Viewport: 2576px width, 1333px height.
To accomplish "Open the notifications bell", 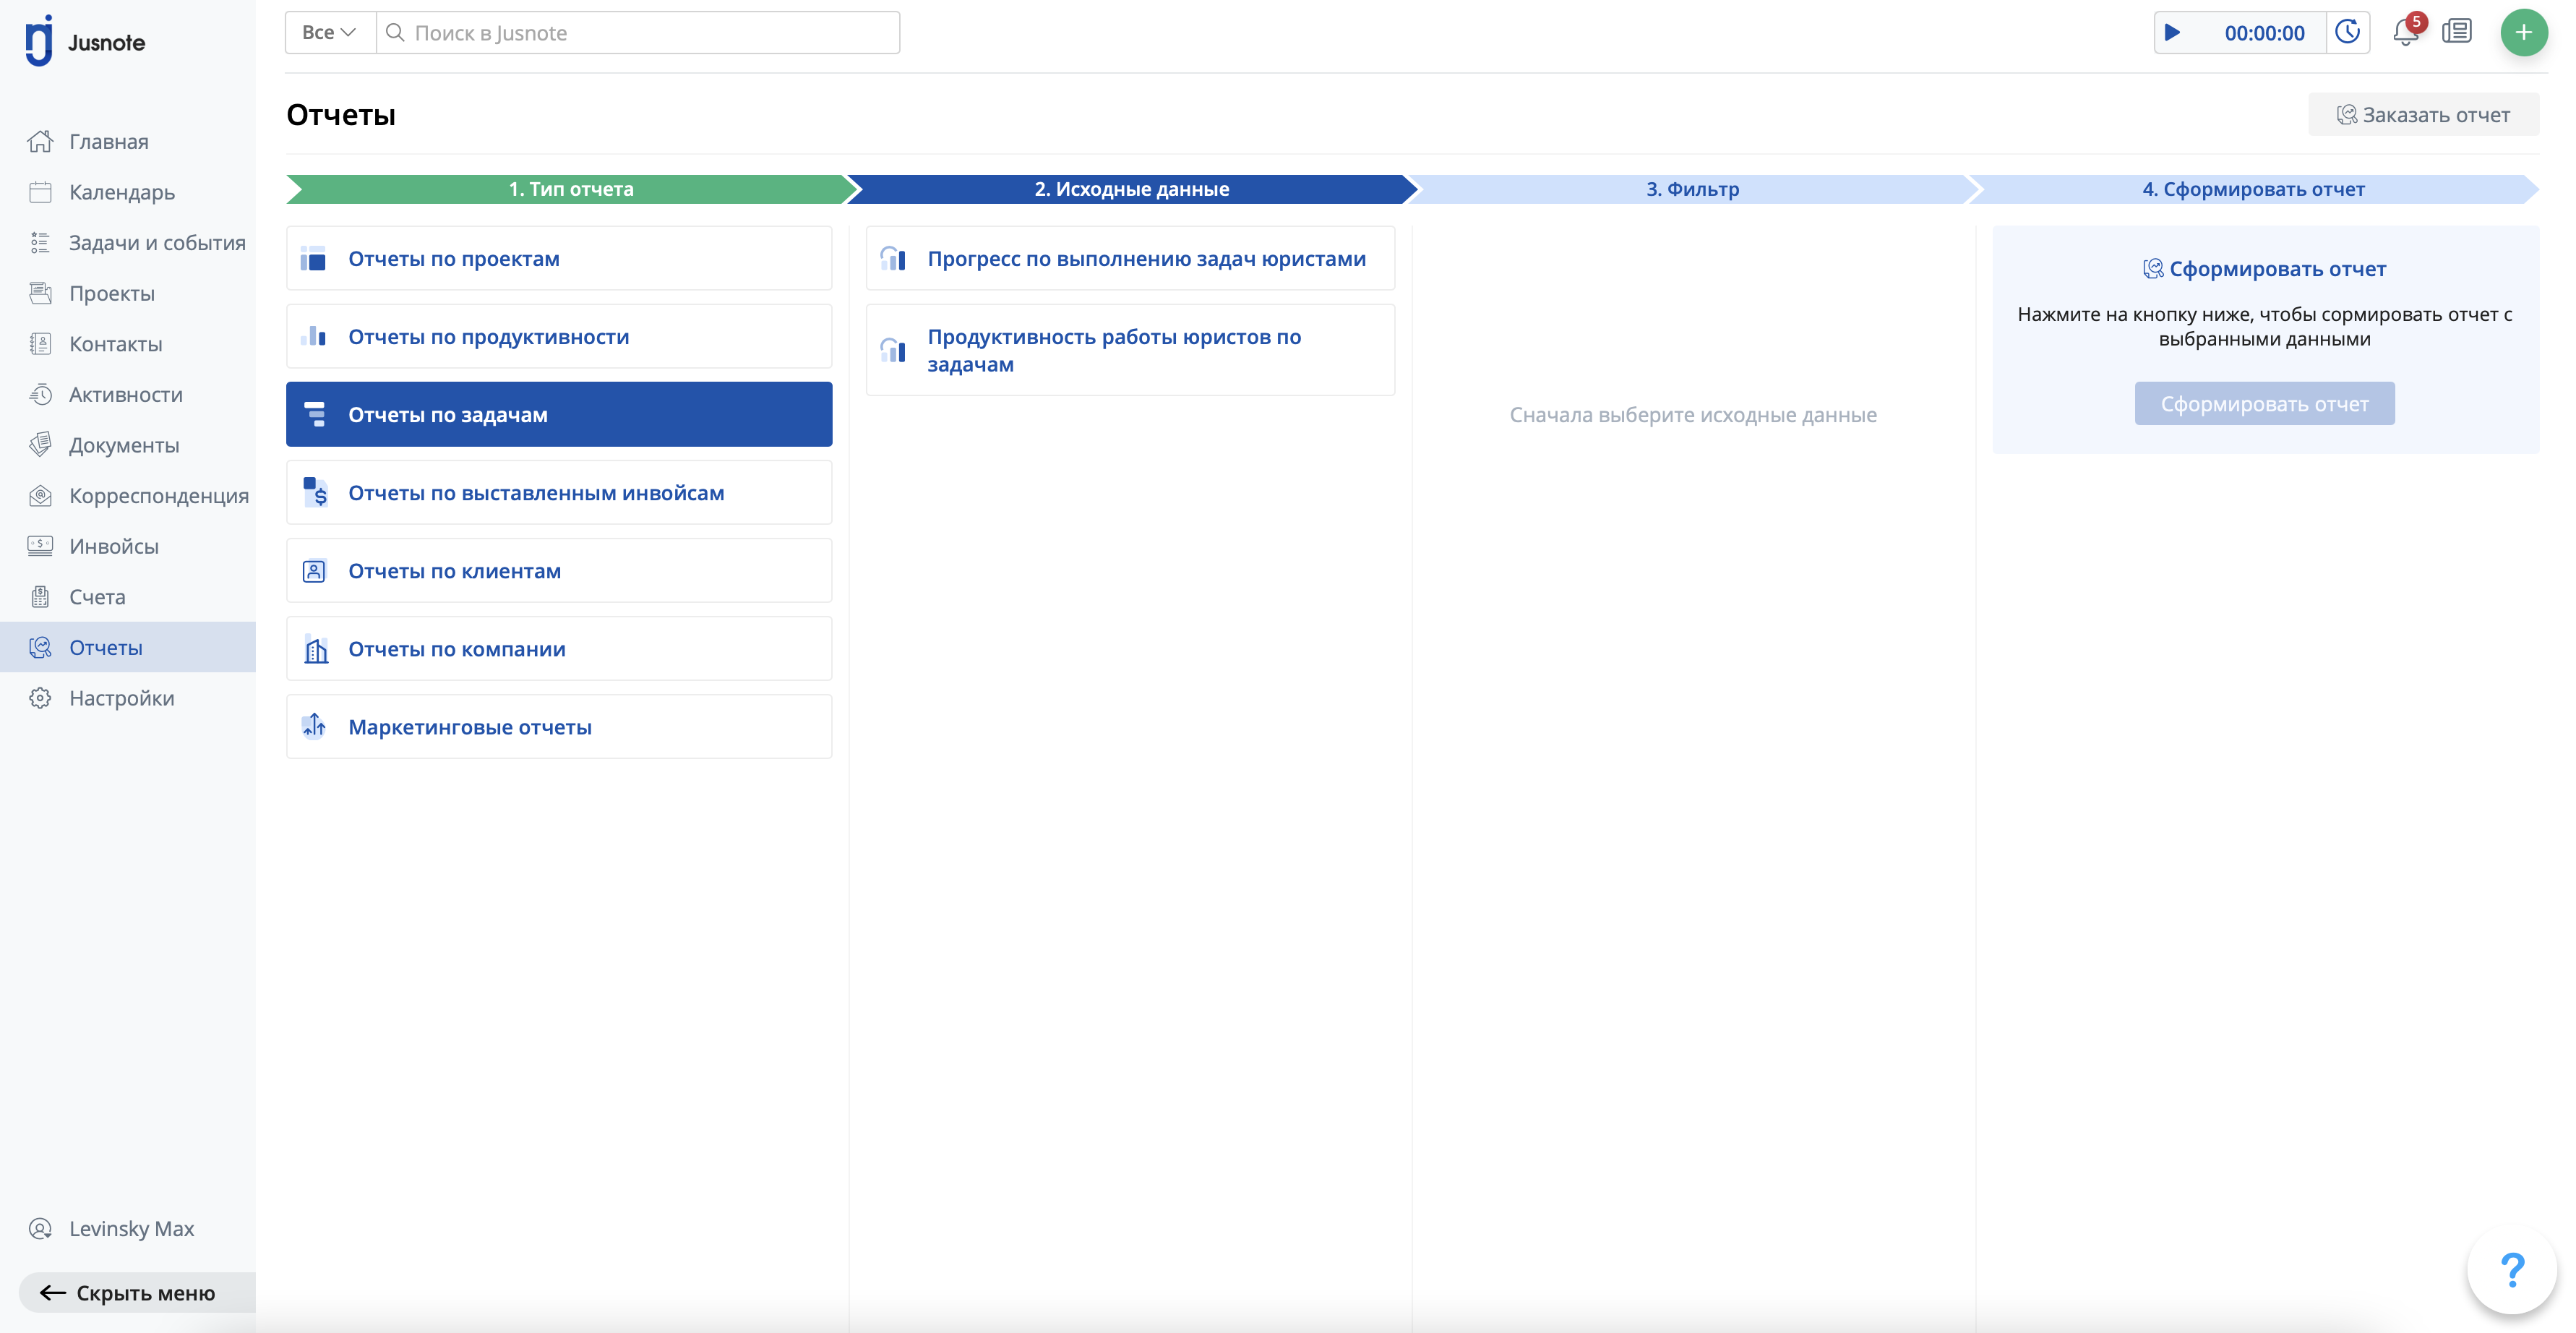I will [x=2405, y=33].
